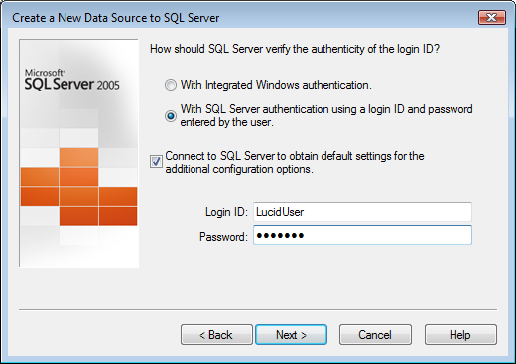This screenshot has width=516, height=364.
Task: Close the dialog using the red X
Action: click(x=492, y=17)
